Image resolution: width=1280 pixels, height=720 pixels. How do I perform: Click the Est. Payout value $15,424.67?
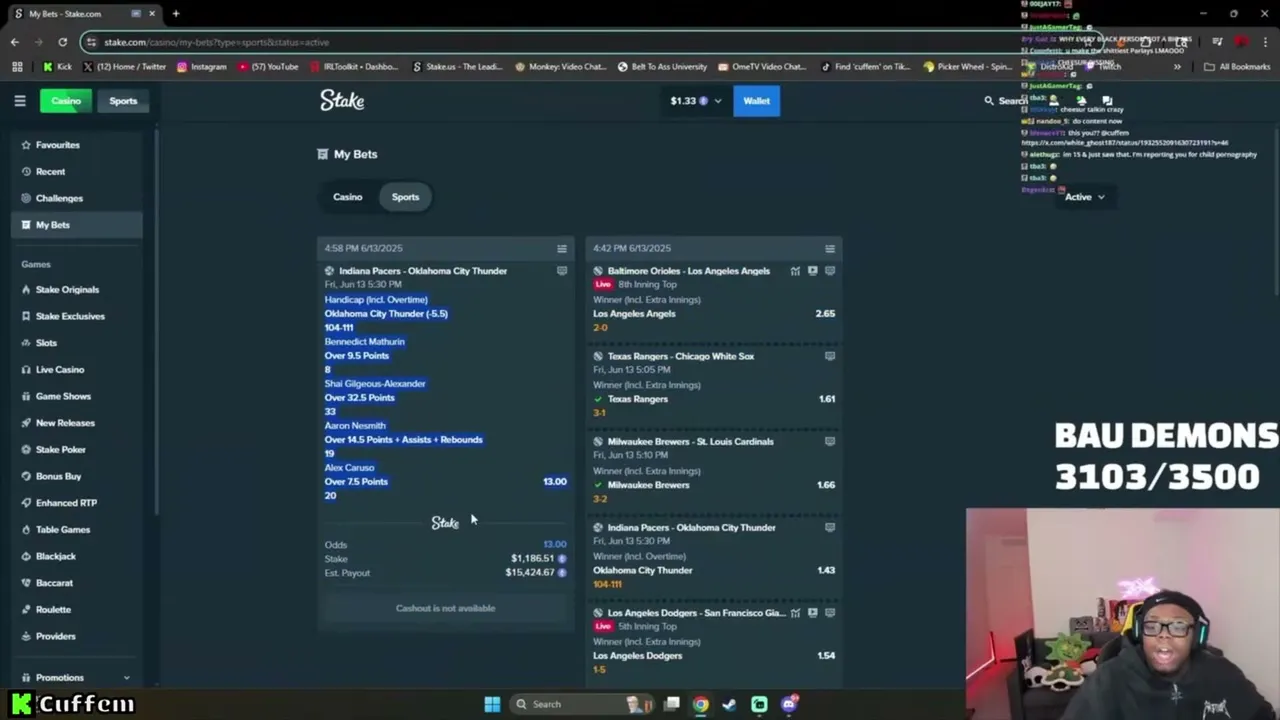(x=530, y=573)
